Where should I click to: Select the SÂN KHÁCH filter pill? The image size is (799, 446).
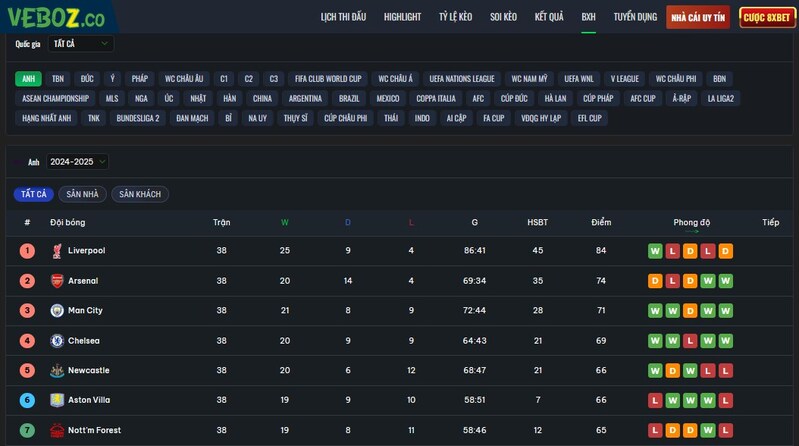pos(140,194)
